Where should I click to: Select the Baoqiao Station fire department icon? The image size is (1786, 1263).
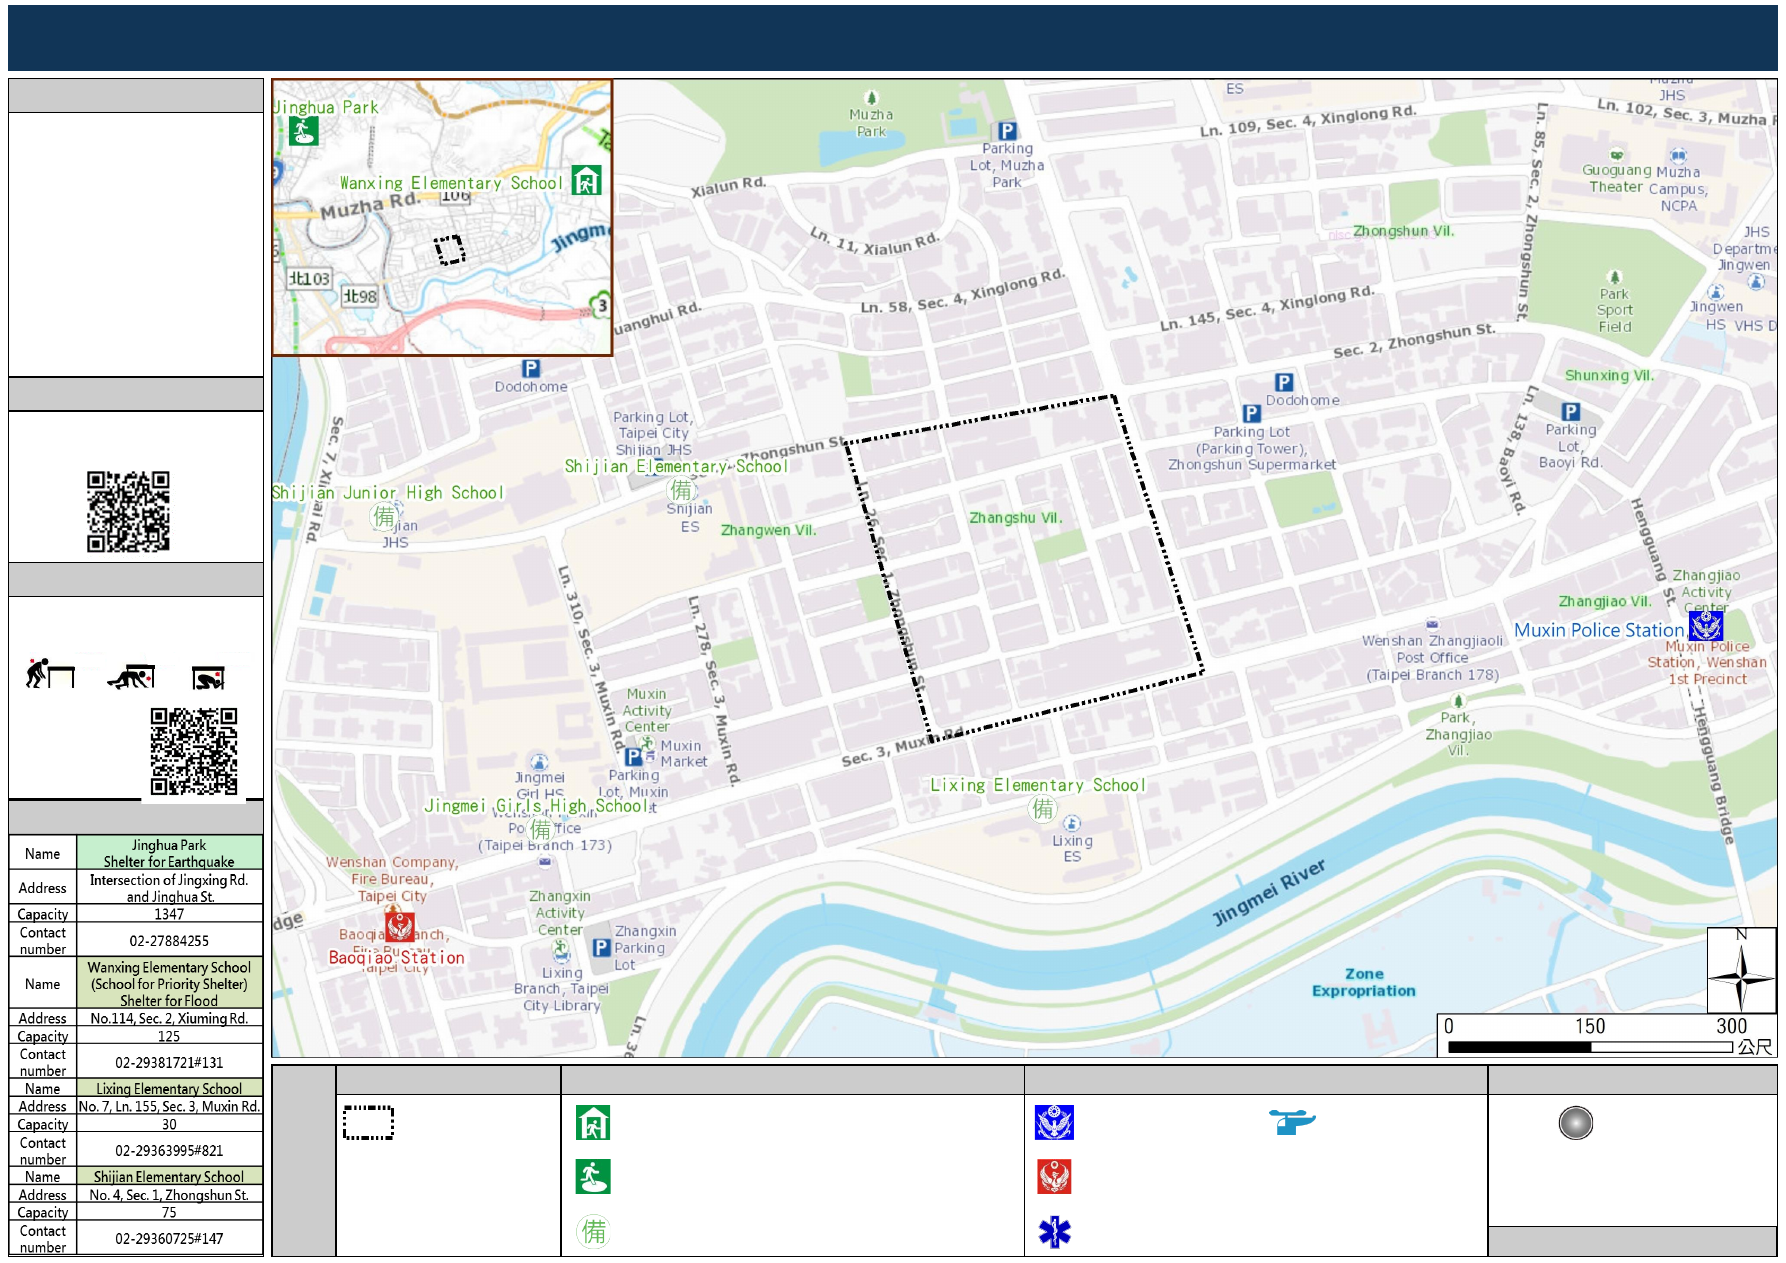click(400, 927)
